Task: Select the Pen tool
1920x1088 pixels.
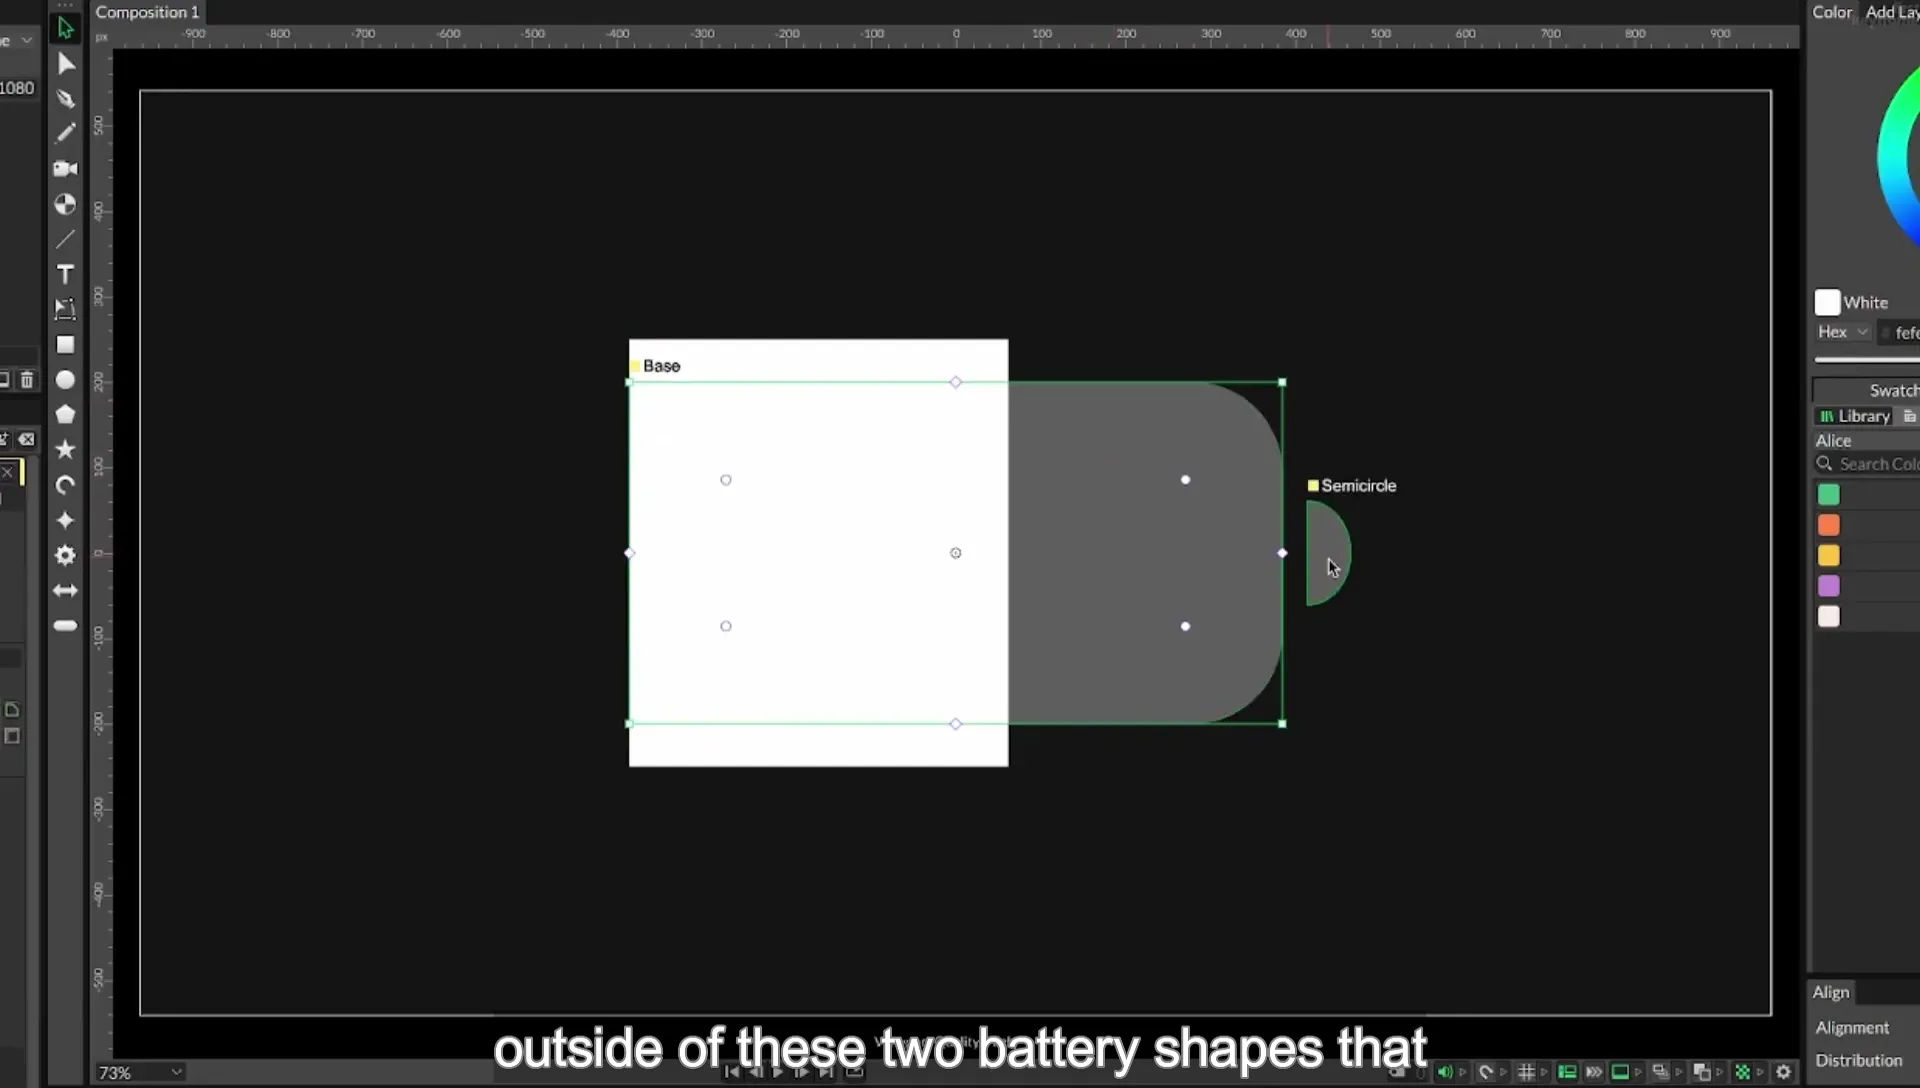Action: 65,99
